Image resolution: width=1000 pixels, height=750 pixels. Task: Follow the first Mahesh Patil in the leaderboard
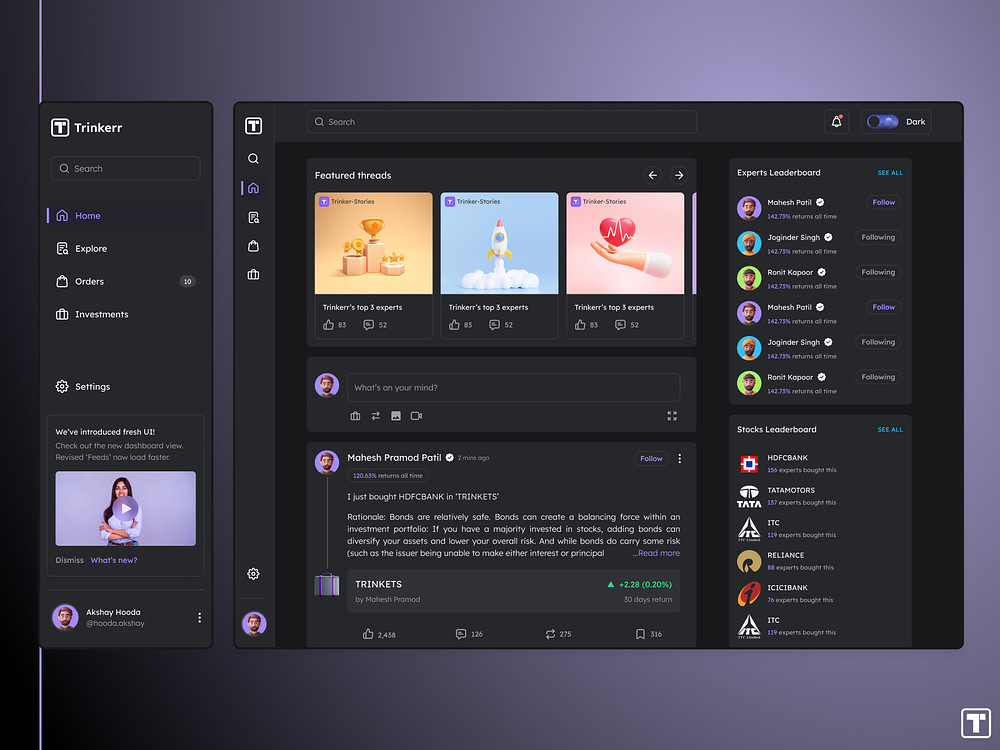click(x=883, y=202)
